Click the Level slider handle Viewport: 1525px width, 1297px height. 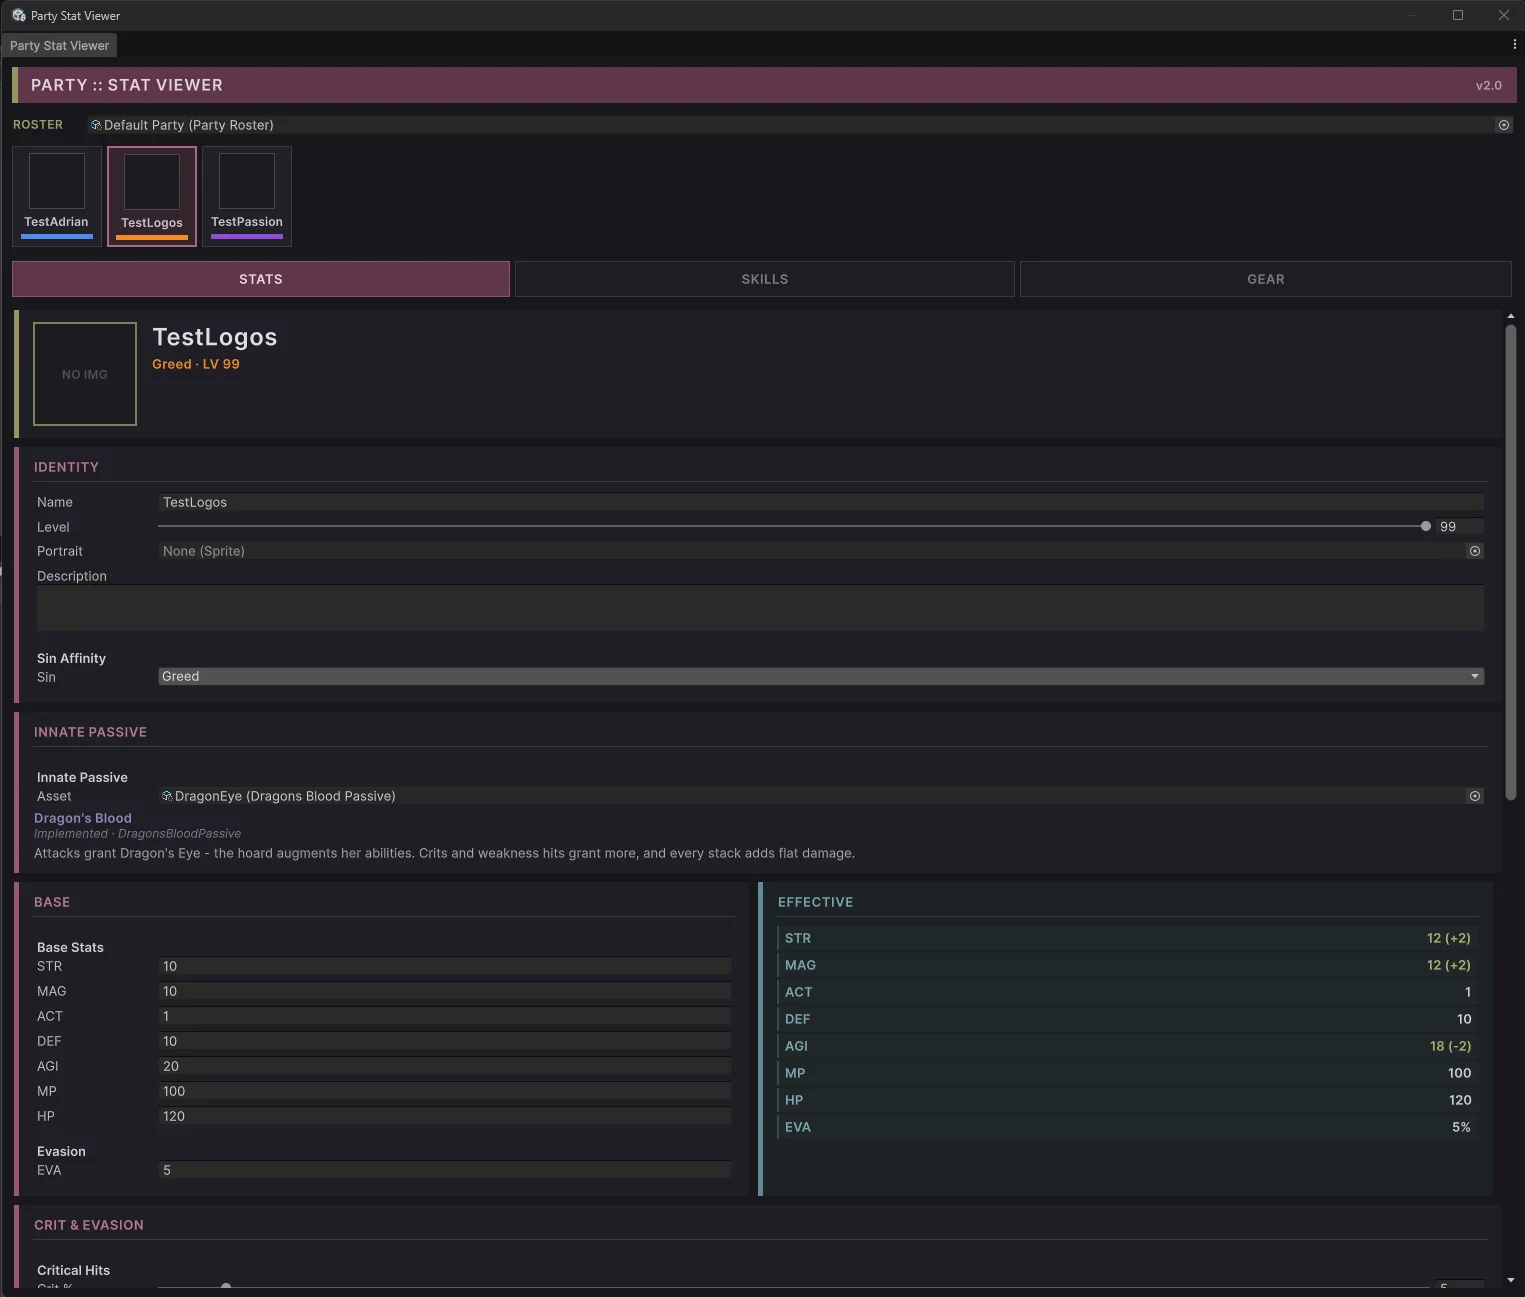[1426, 526]
